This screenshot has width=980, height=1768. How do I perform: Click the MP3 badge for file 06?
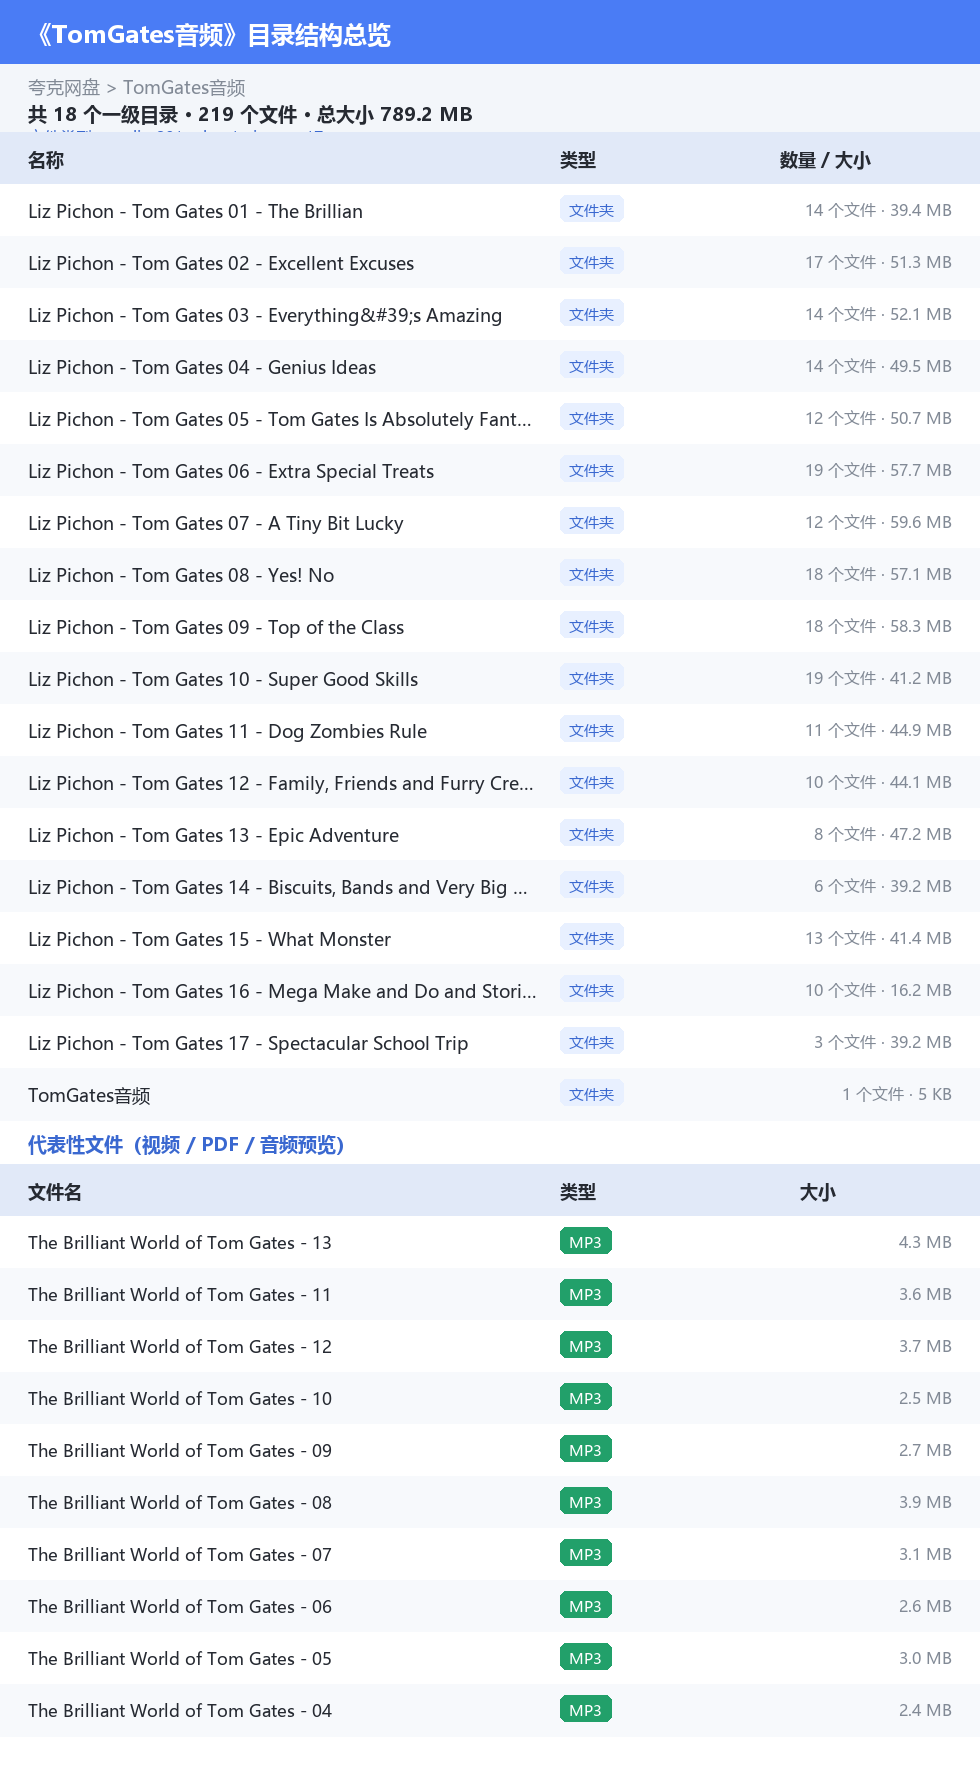pos(586,1606)
